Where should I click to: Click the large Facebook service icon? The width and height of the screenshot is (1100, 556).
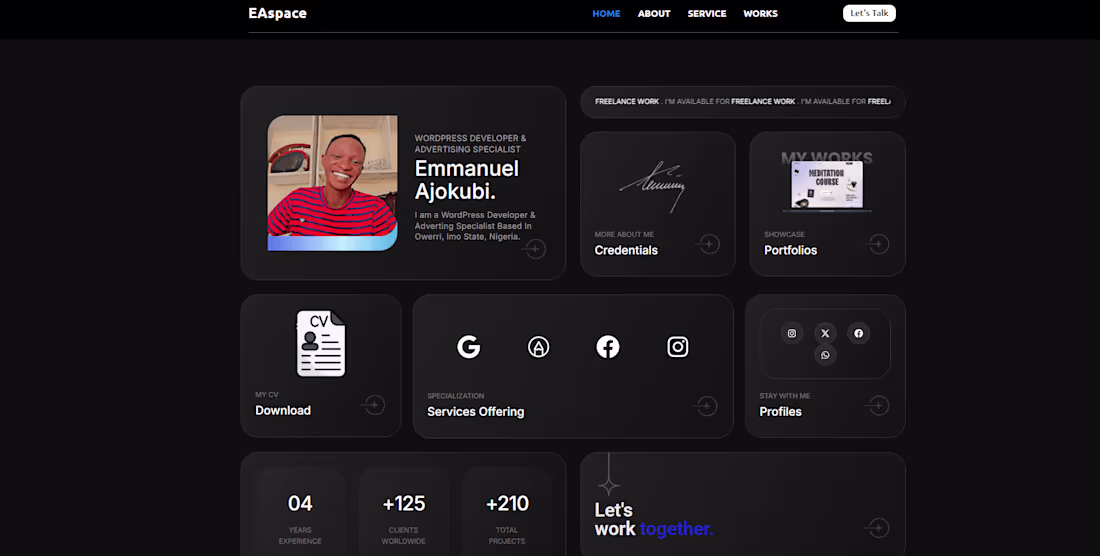click(608, 346)
